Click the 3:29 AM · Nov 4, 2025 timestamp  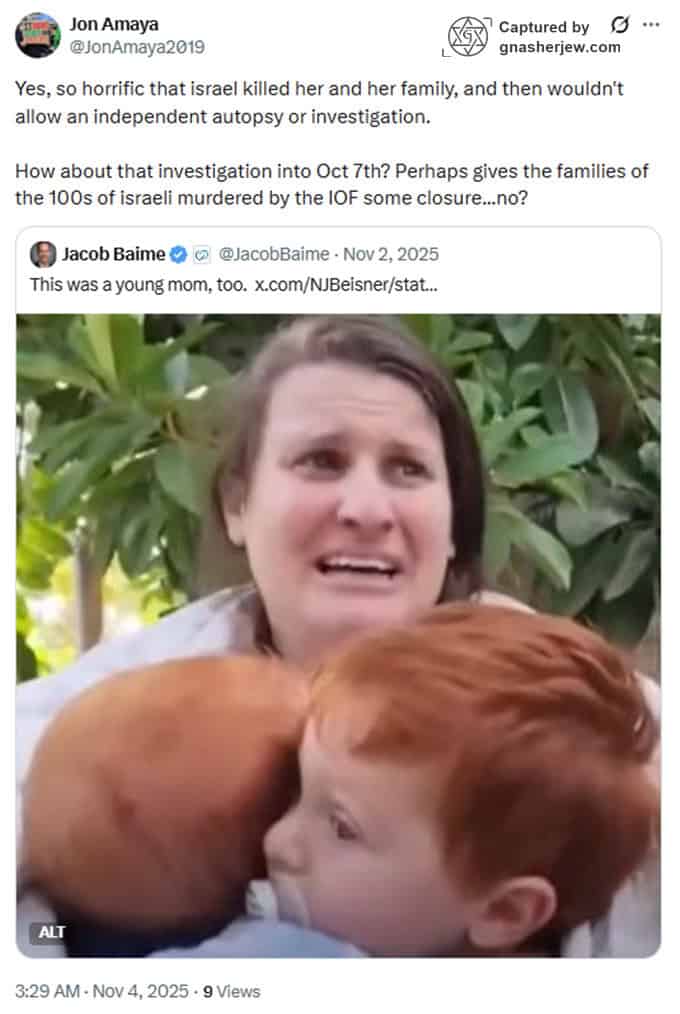click(101, 991)
